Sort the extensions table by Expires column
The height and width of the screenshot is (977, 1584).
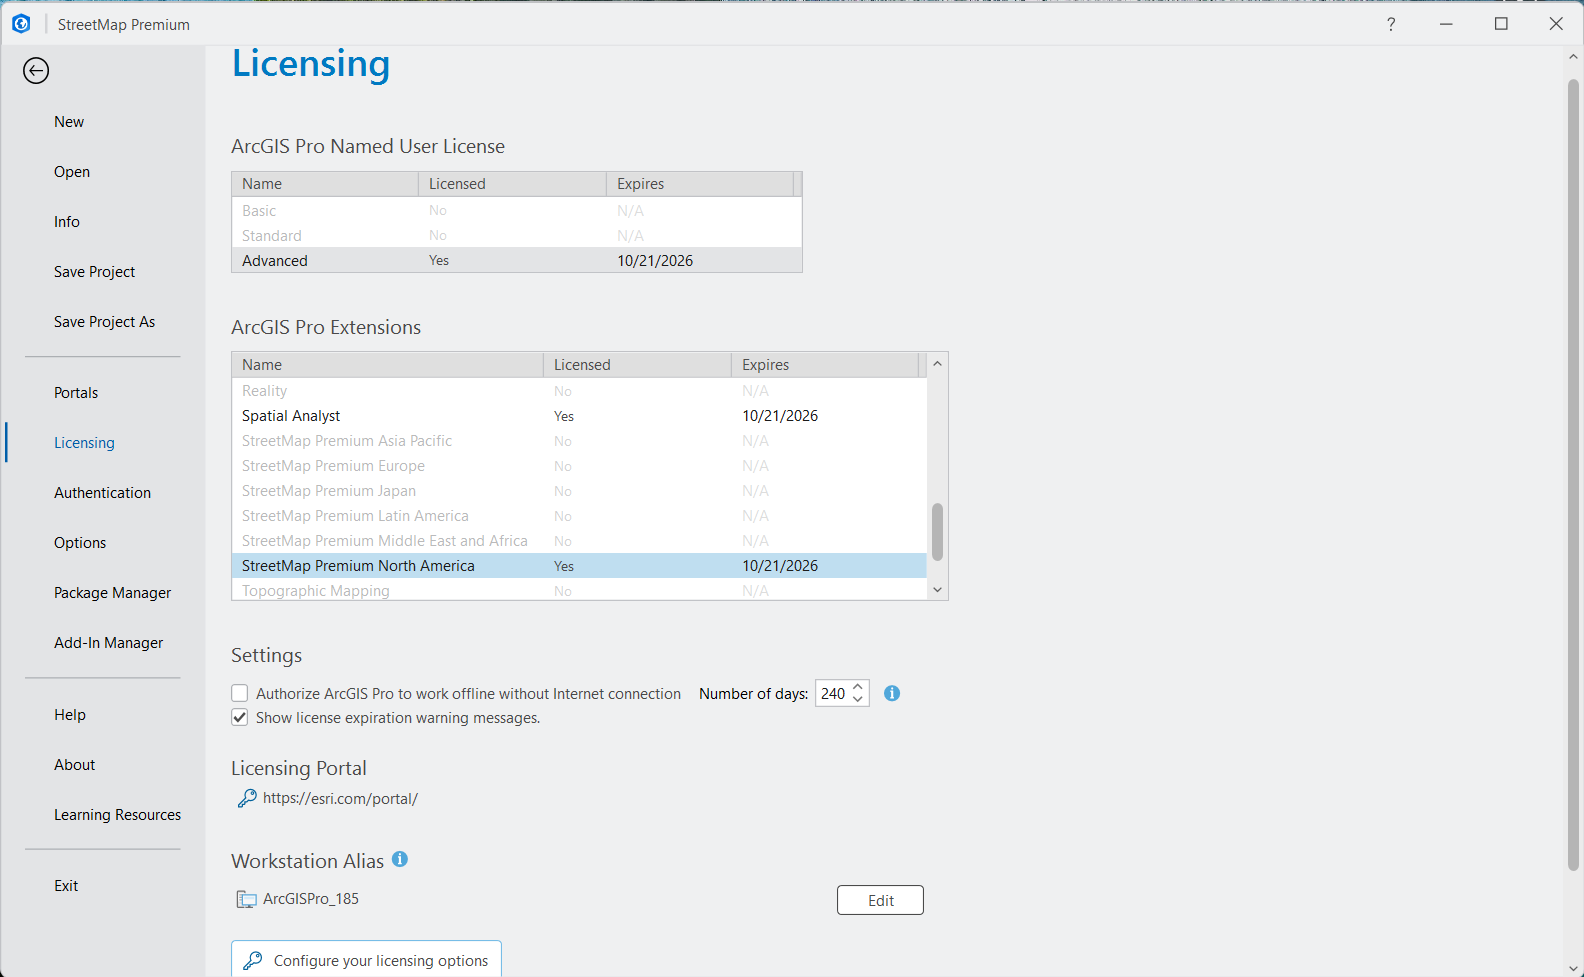(x=825, y=365)
